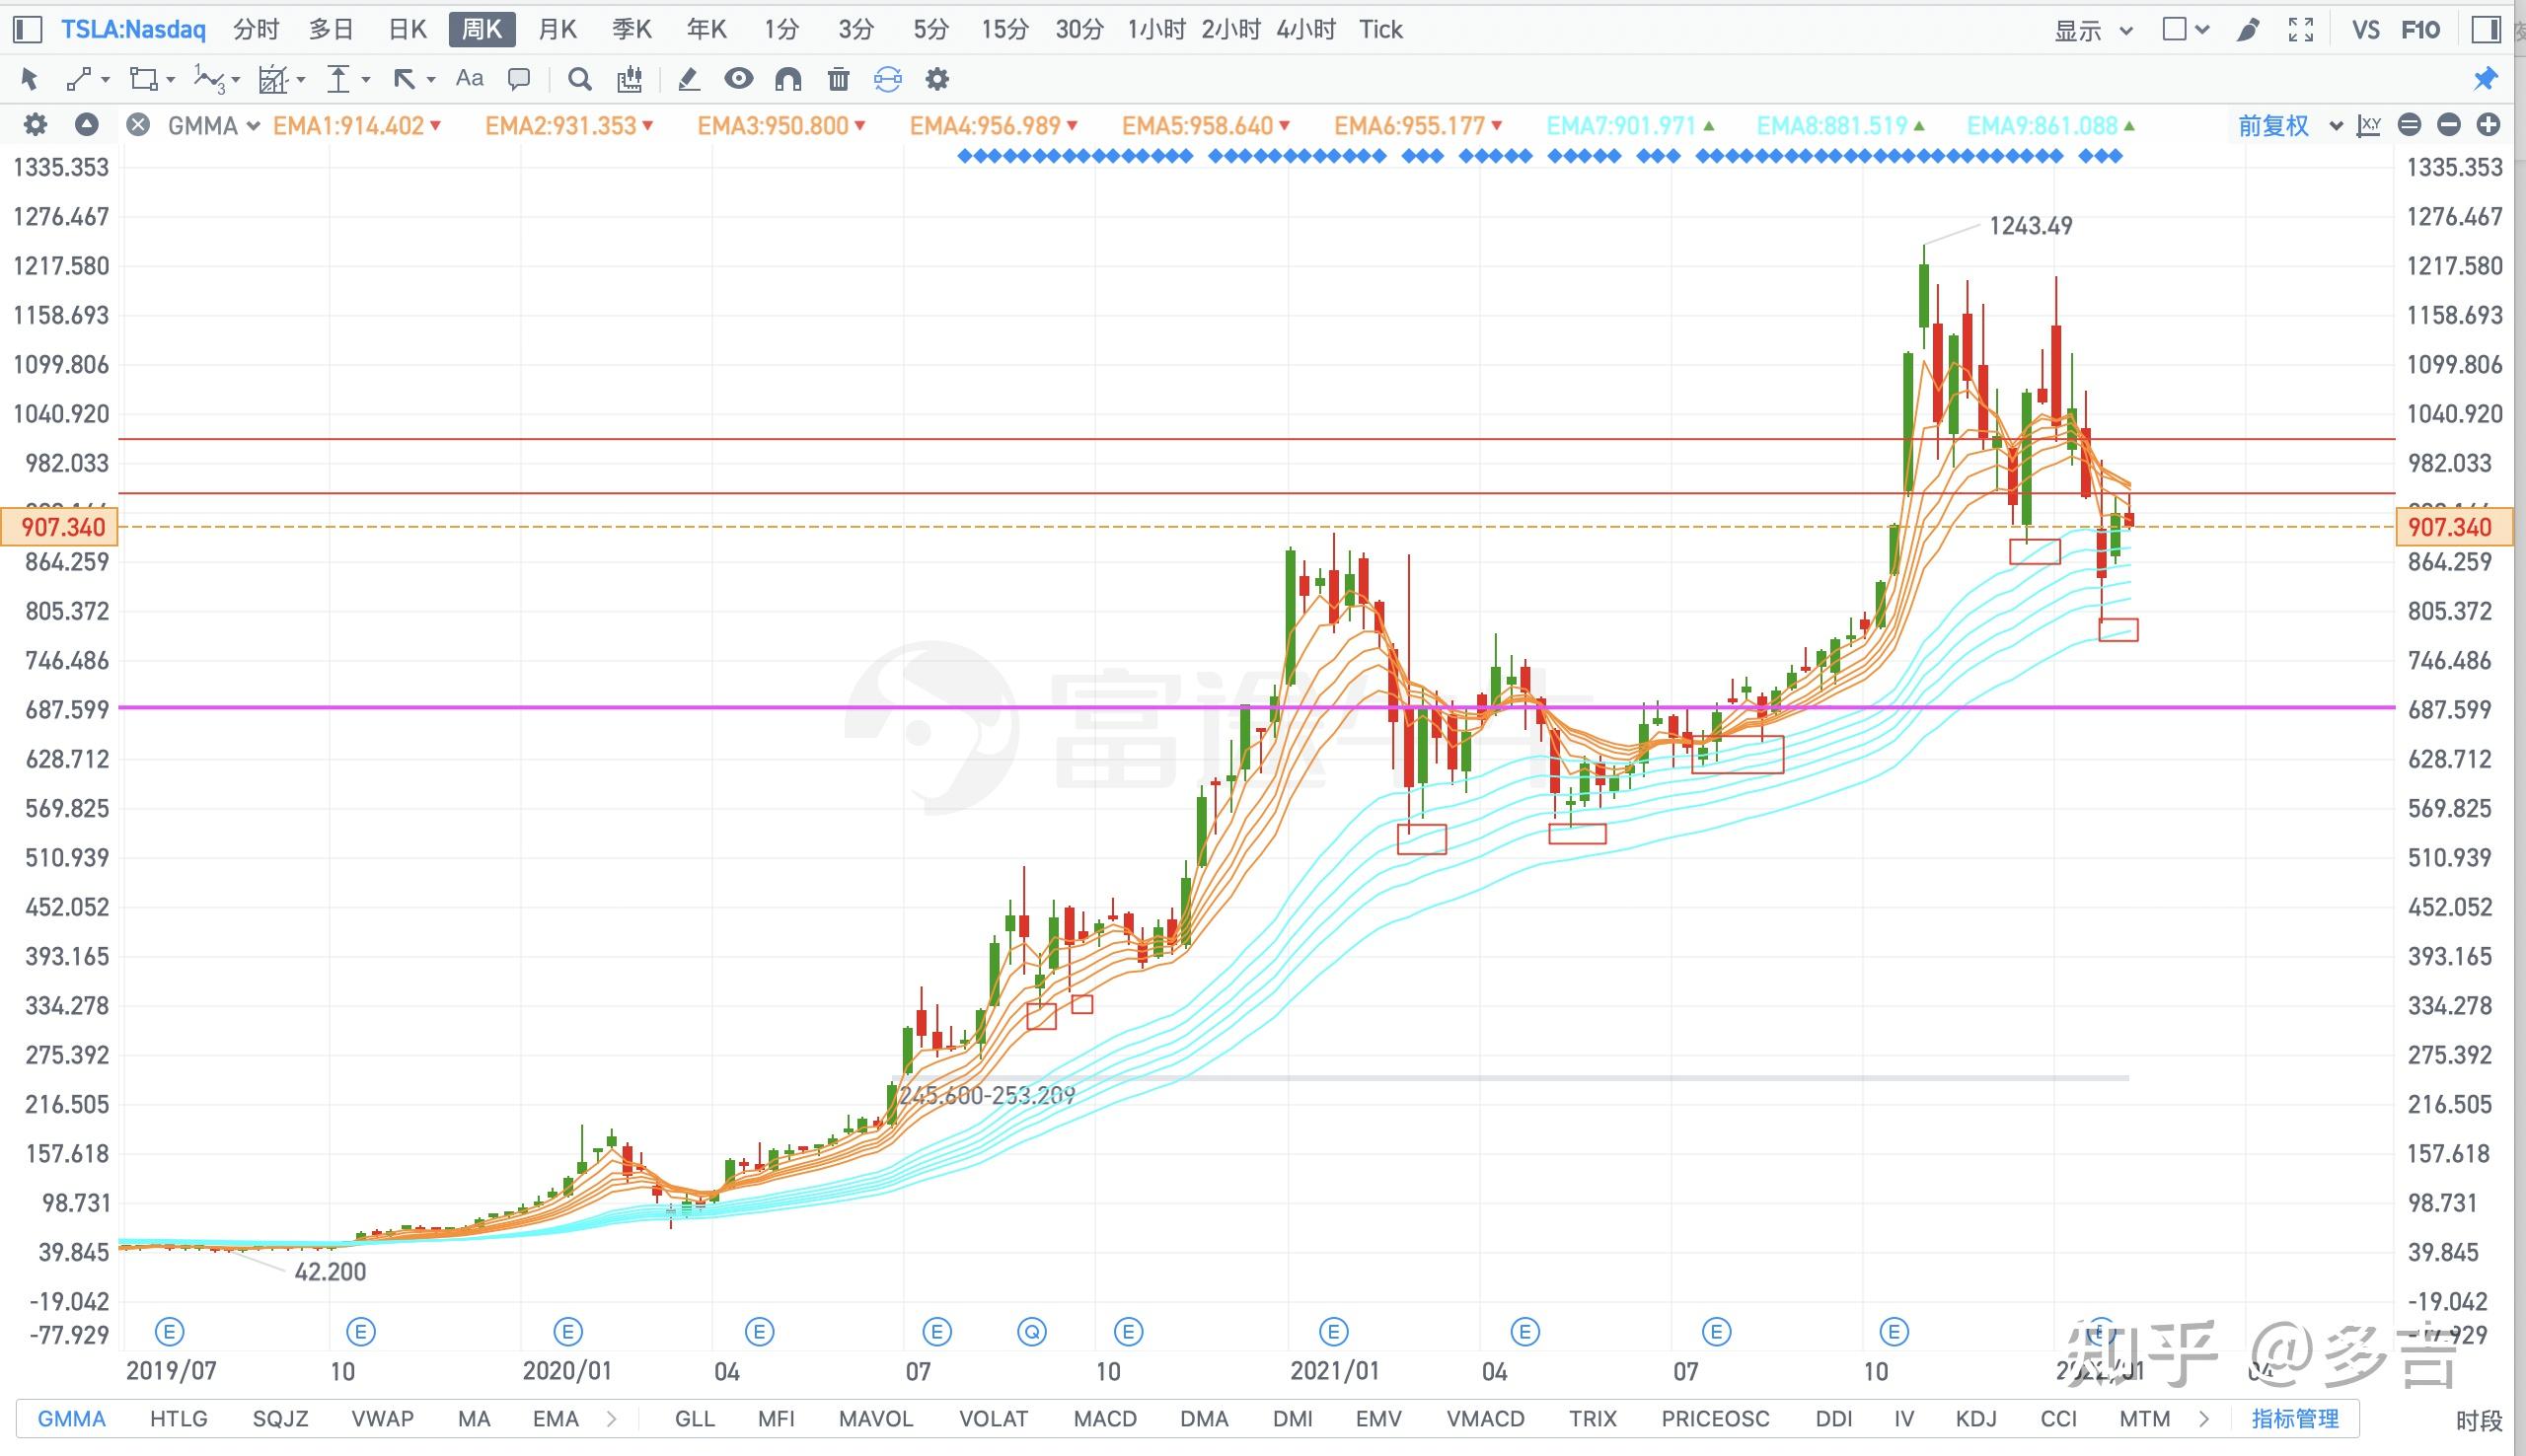Image resolution: width=2526 pixels, height=1456 pixels.
Task: Pick the arrow marker tool
Action: [x=404, y=78]
